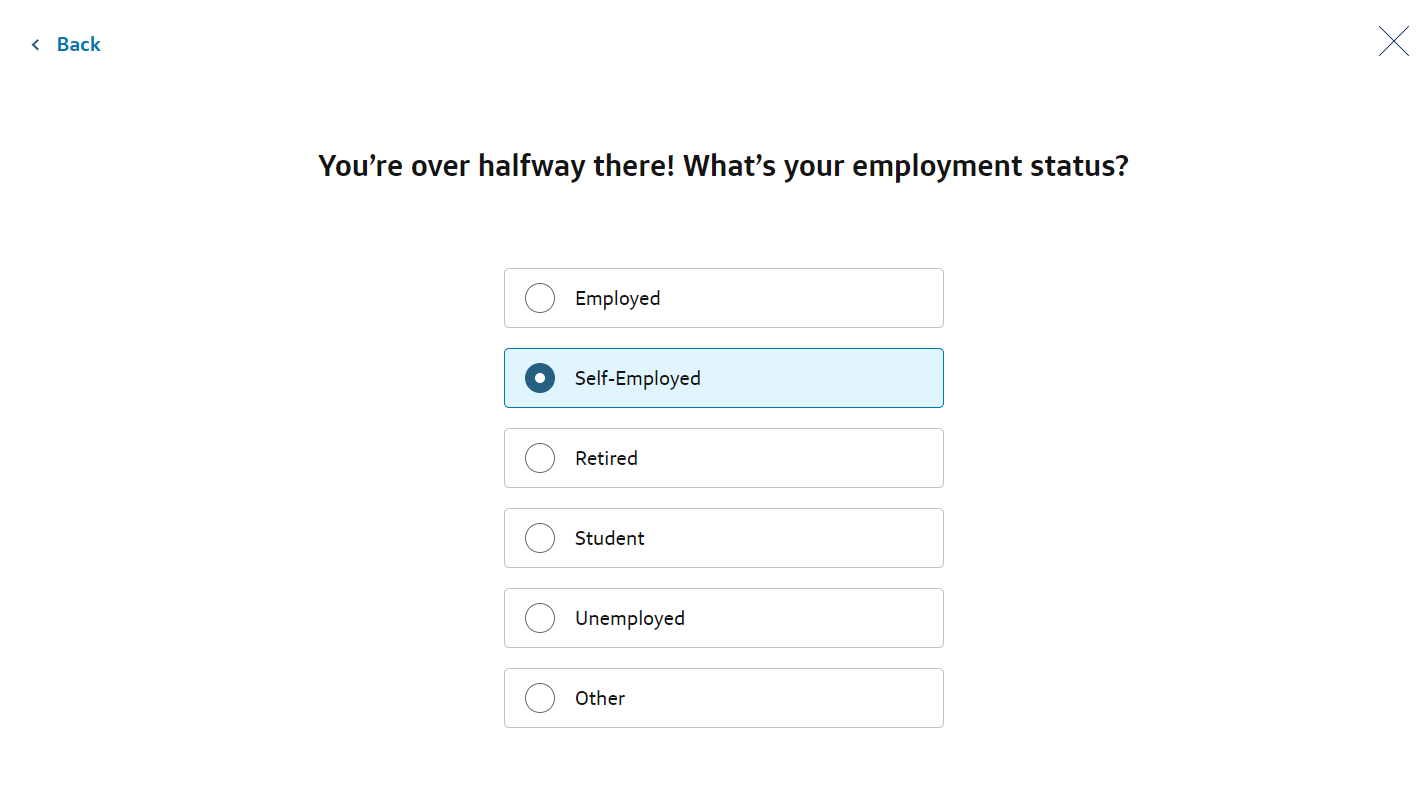
Task: Click the Self-Employed label text
Action: click(x=637, y=379)
